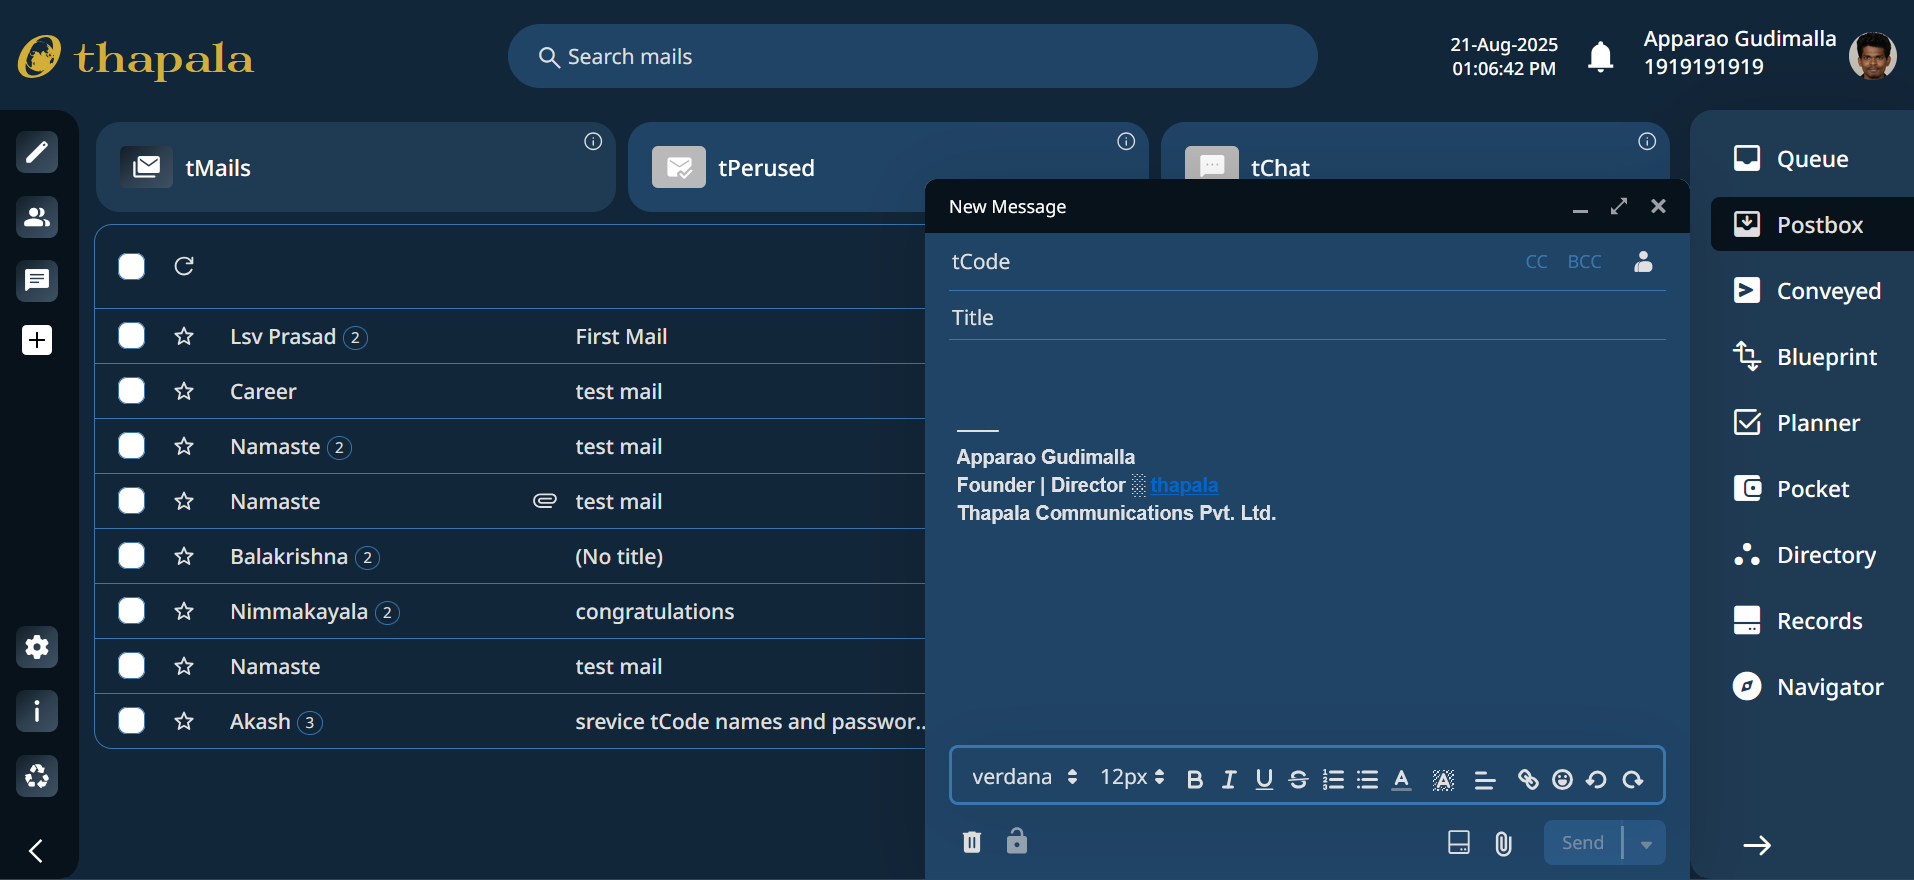Star the Nimmakayala mail

tap(184, 611)
